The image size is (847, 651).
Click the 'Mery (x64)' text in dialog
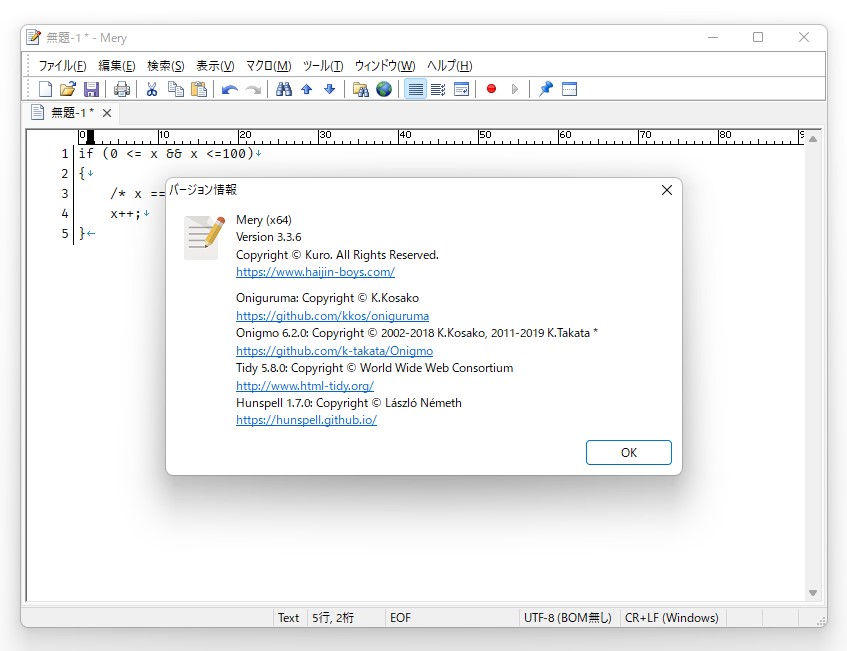click(x=264, y=220)
